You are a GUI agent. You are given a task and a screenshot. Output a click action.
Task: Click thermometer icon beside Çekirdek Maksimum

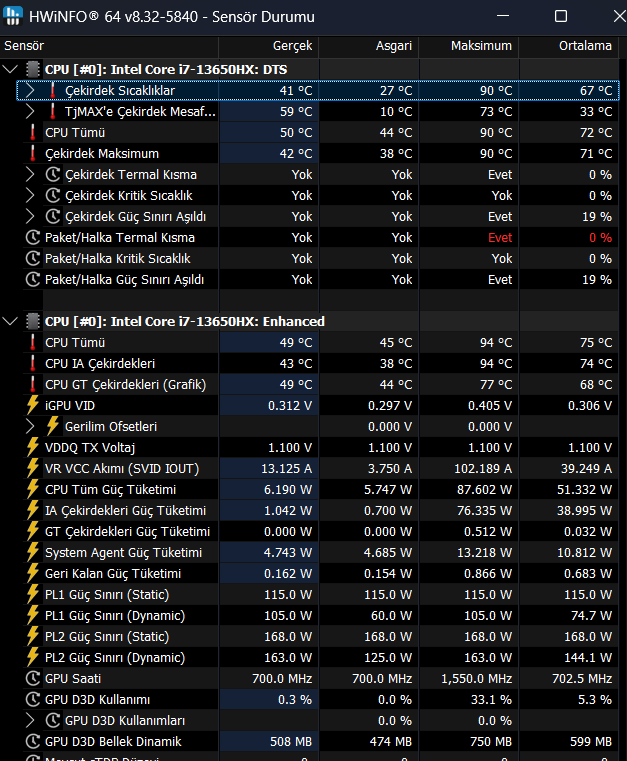[33, 153]
